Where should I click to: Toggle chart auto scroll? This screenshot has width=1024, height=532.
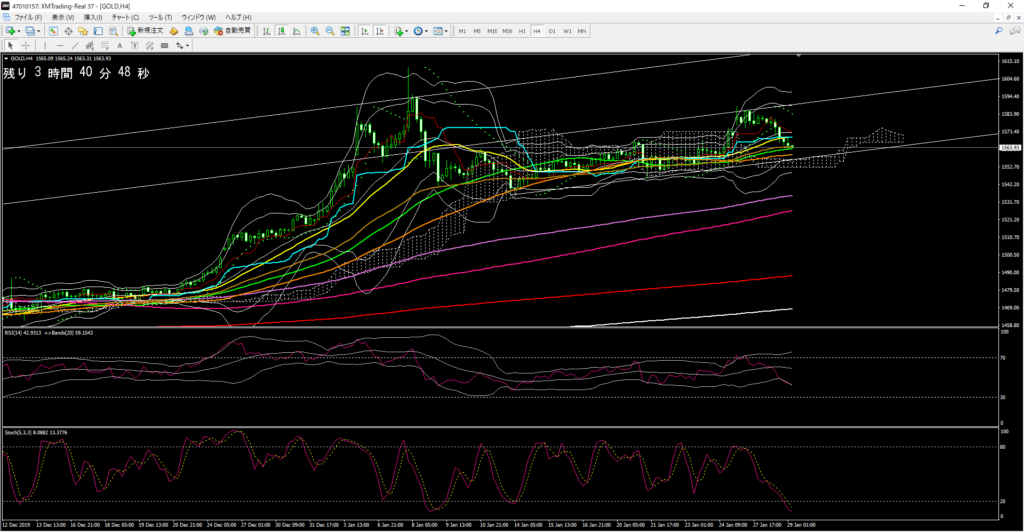[365, 31]
